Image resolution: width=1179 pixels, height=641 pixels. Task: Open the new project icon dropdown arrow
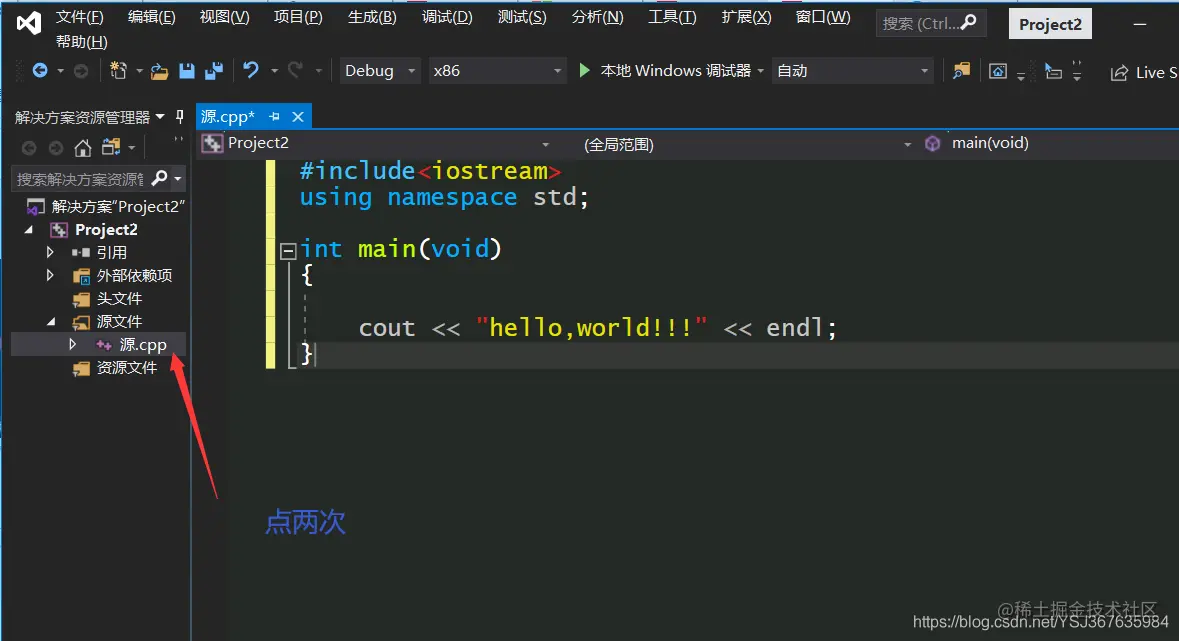coord(139,71)
